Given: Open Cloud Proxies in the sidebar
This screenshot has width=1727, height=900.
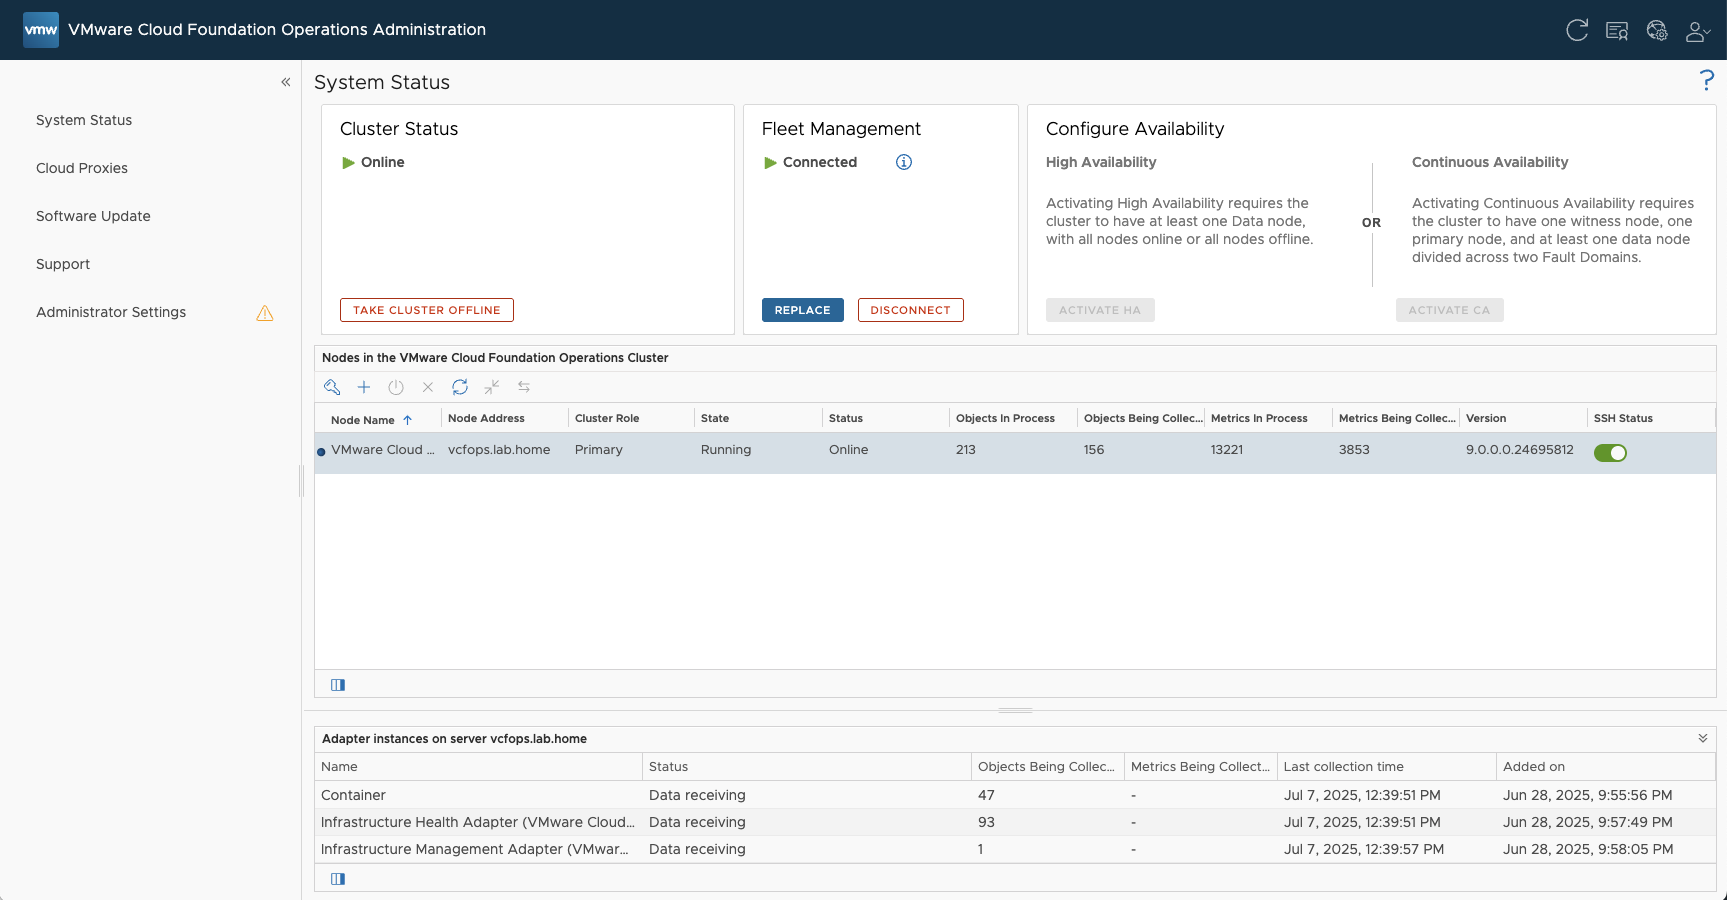Looking at the screenshot, I should [82, 168].
